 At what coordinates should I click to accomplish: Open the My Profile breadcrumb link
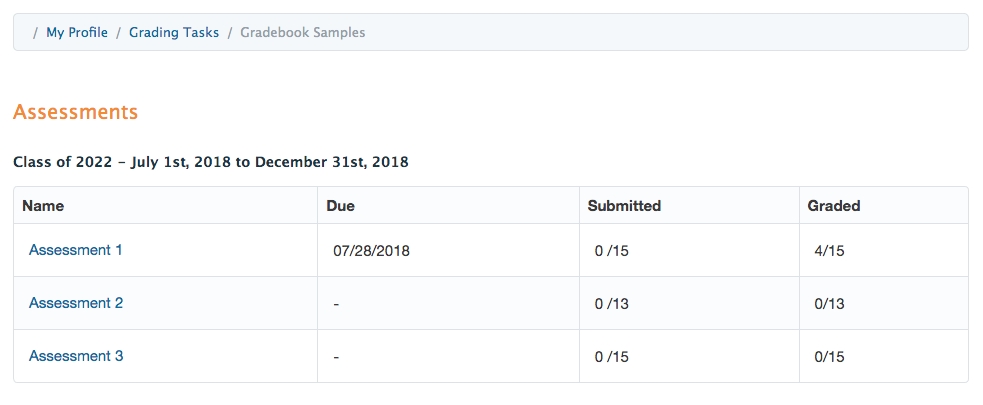click(77, 32)
